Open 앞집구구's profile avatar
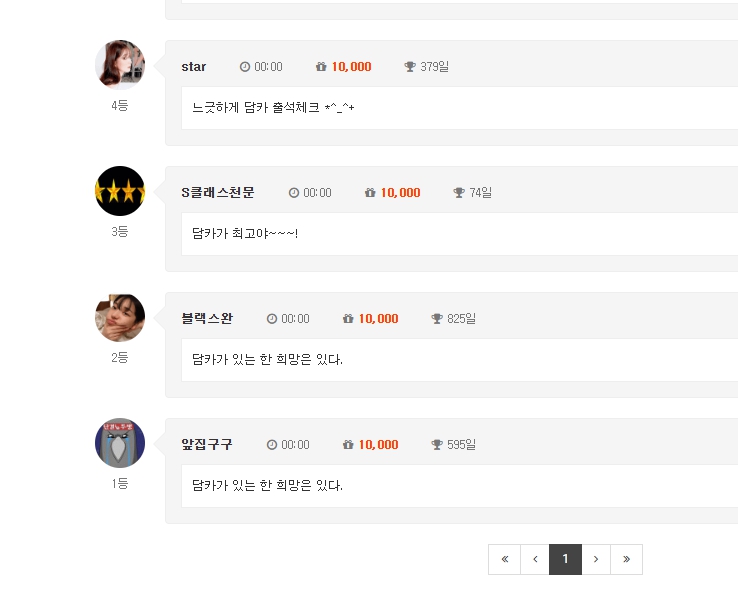 (x=120, y=443)
